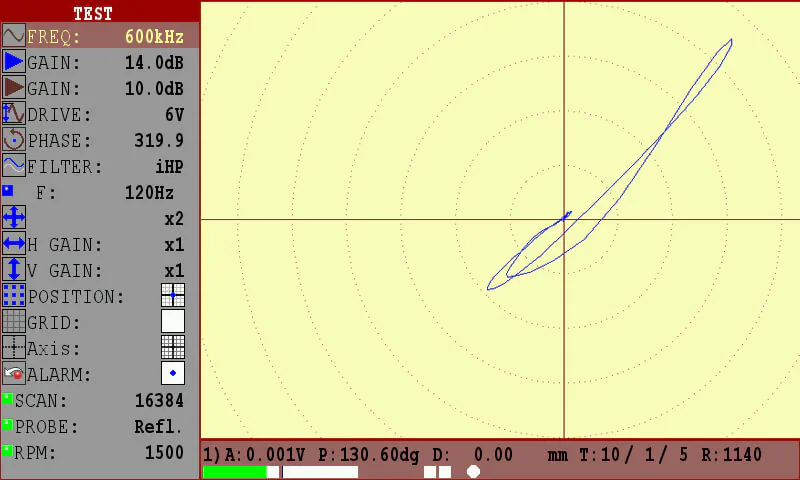The image size is (800, 480).
Task: Click the POSITION: label
Action: point(76,297)
